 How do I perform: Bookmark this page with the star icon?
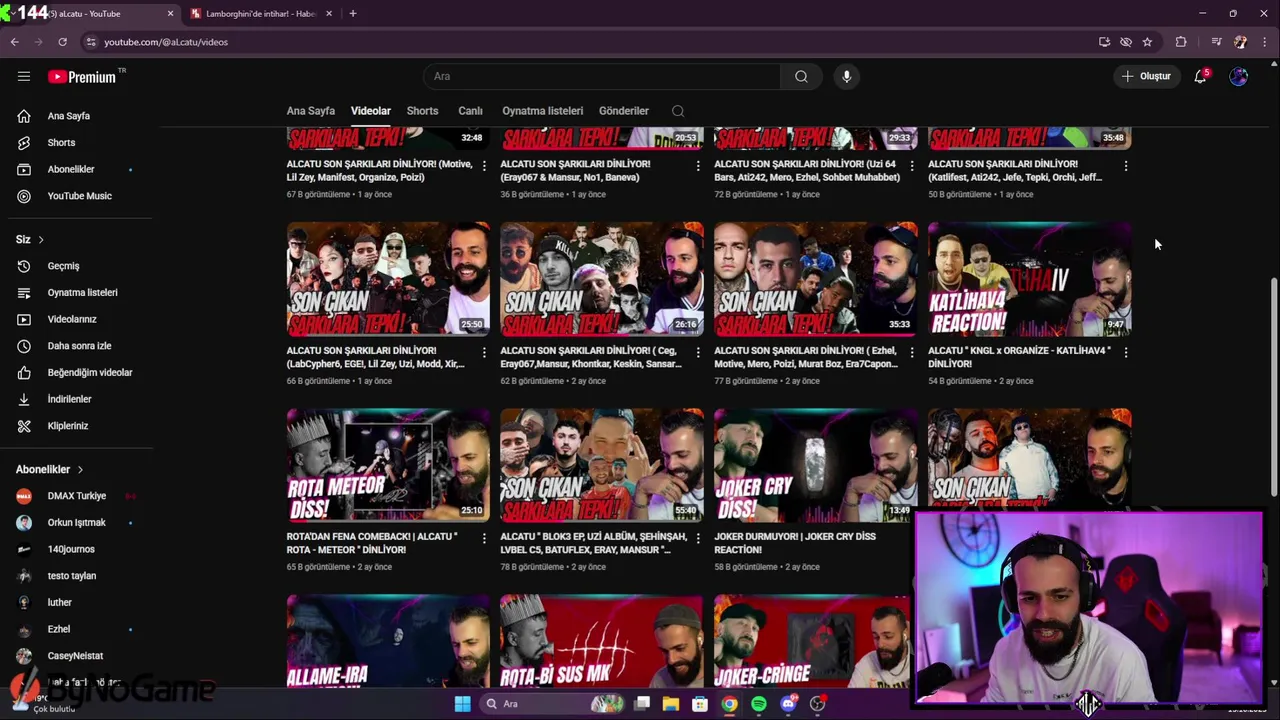click(1147, 42)
